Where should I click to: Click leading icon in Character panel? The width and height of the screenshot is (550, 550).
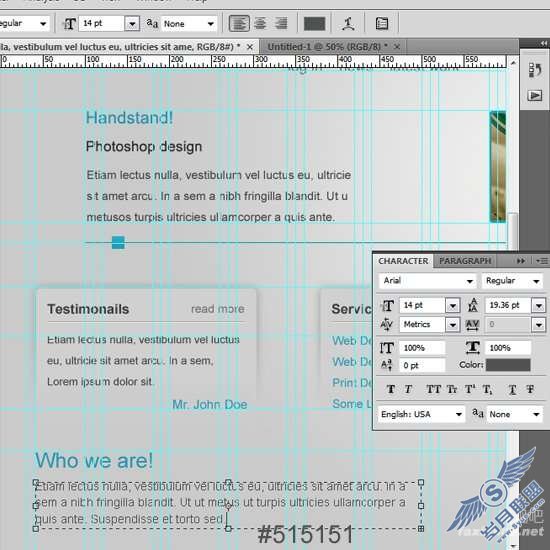[473, 306]
